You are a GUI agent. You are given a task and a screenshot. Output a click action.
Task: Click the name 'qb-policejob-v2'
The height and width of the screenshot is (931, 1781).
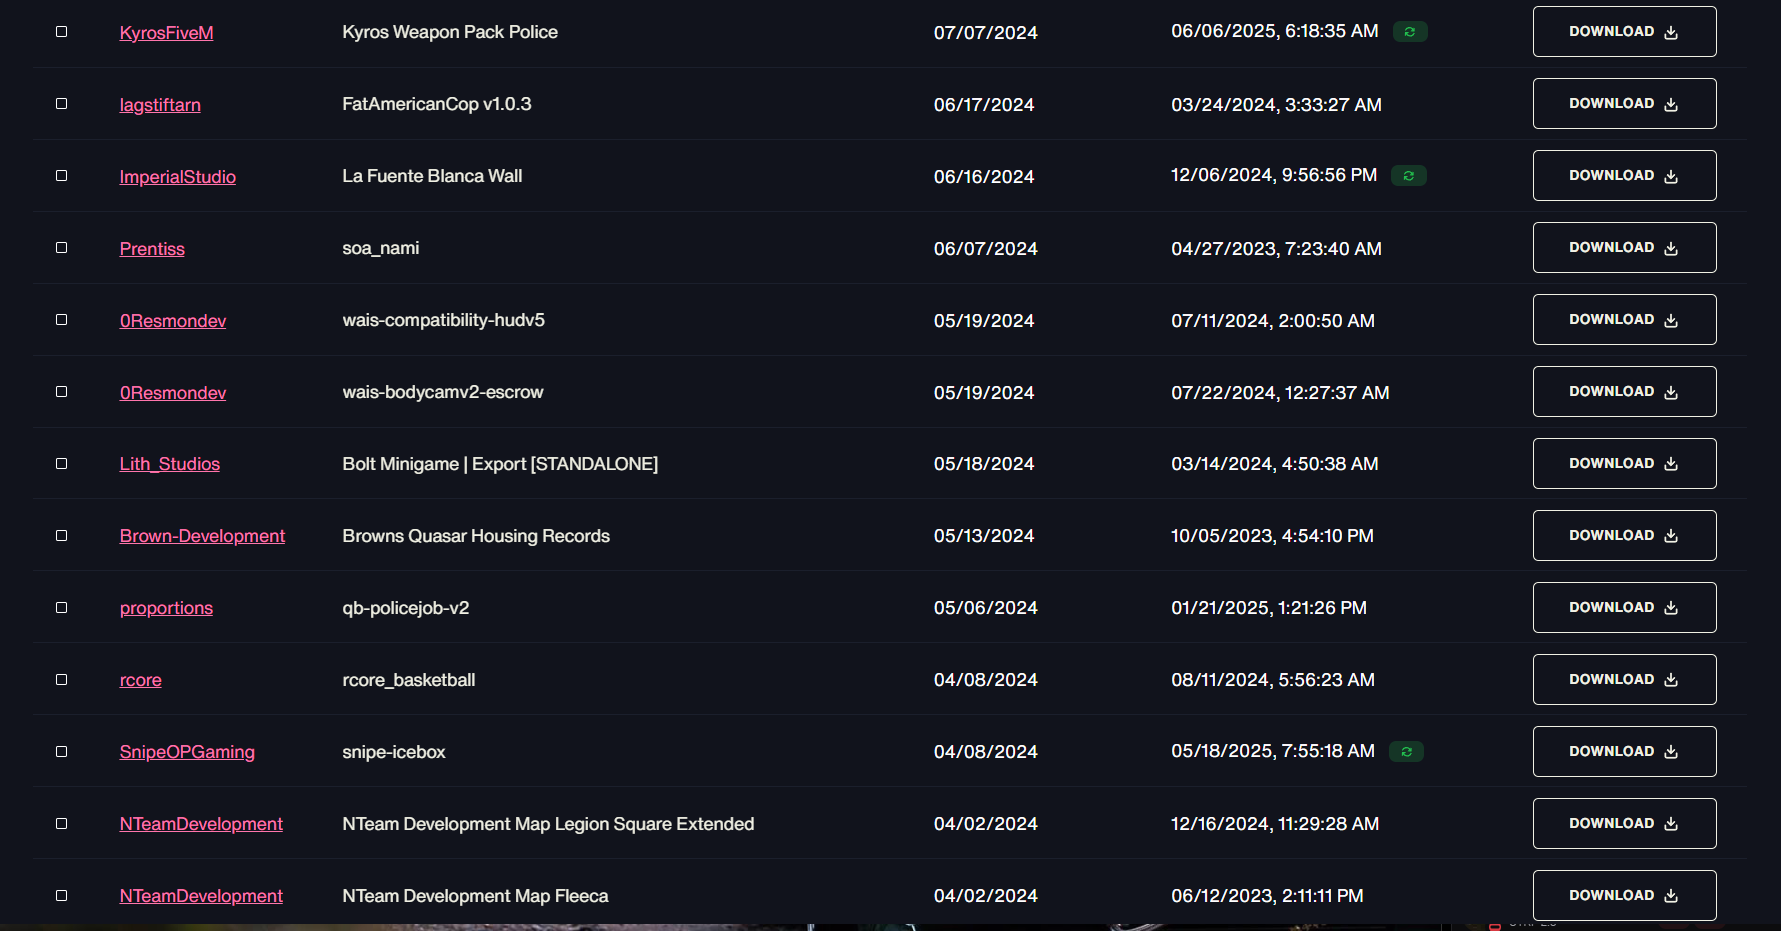tap(406, 608)
